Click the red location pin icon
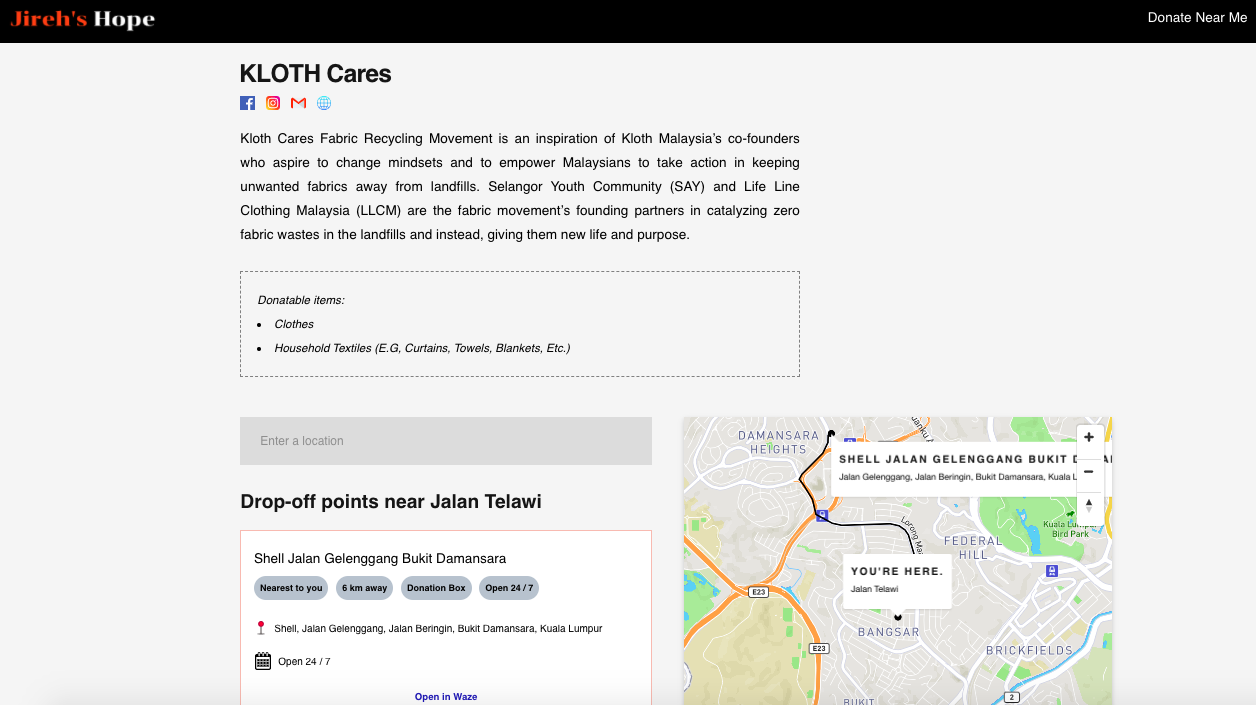1256x705 pixels. [x=261, y=628]
